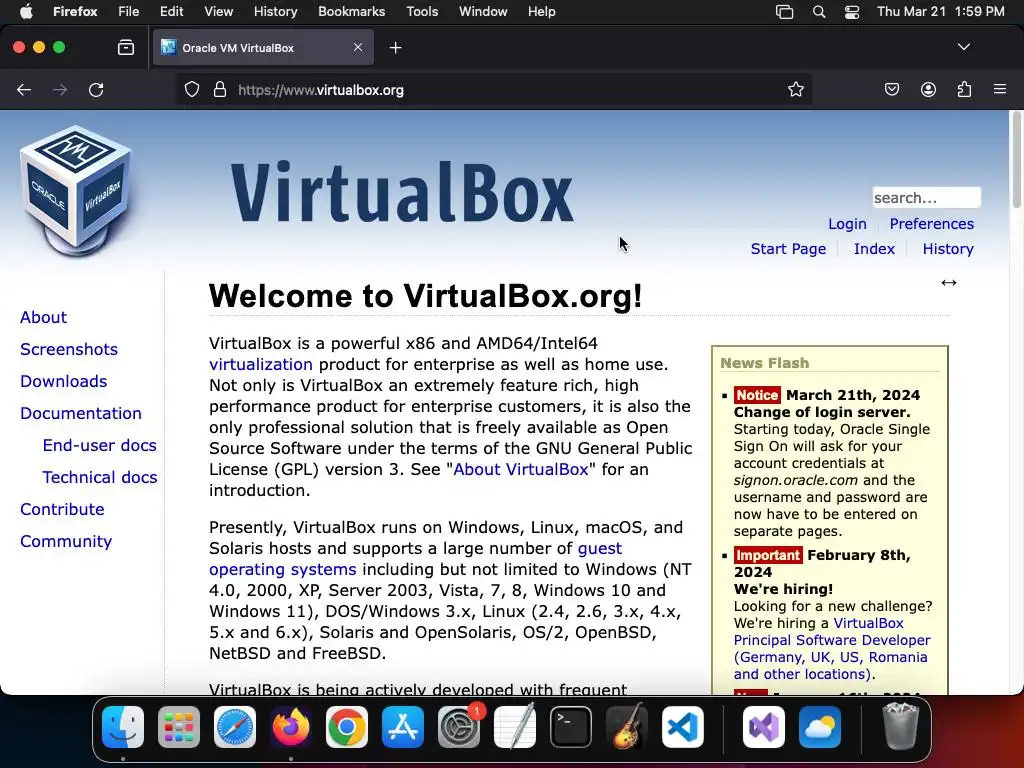Open Spotlight search in the menu bar
Image resolution: width=1024 pixels, height=768 pixels.
pyautogui.click(x=819, y=12)
